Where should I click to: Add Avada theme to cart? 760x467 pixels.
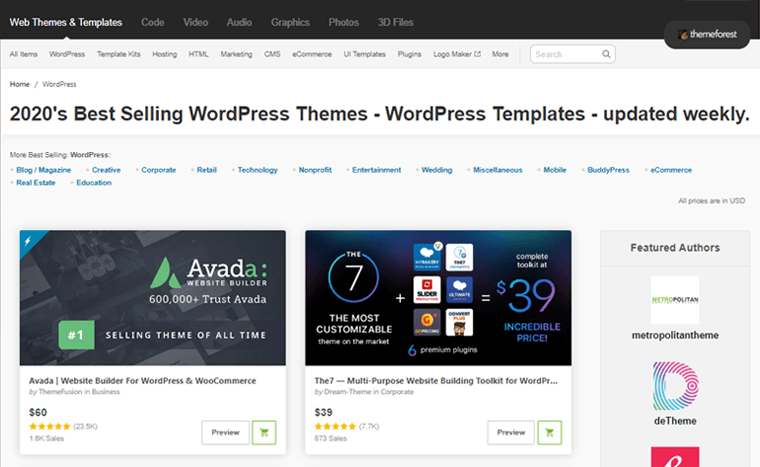click(x=264, y=432)
